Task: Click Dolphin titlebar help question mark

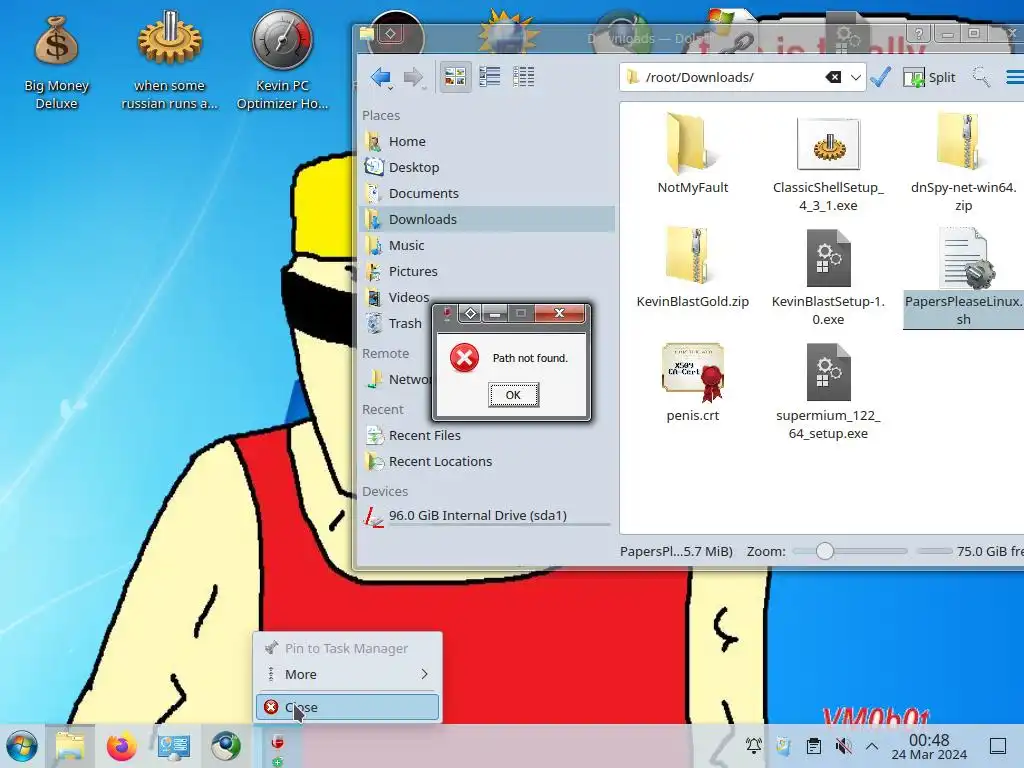Action: coord(918,34)
